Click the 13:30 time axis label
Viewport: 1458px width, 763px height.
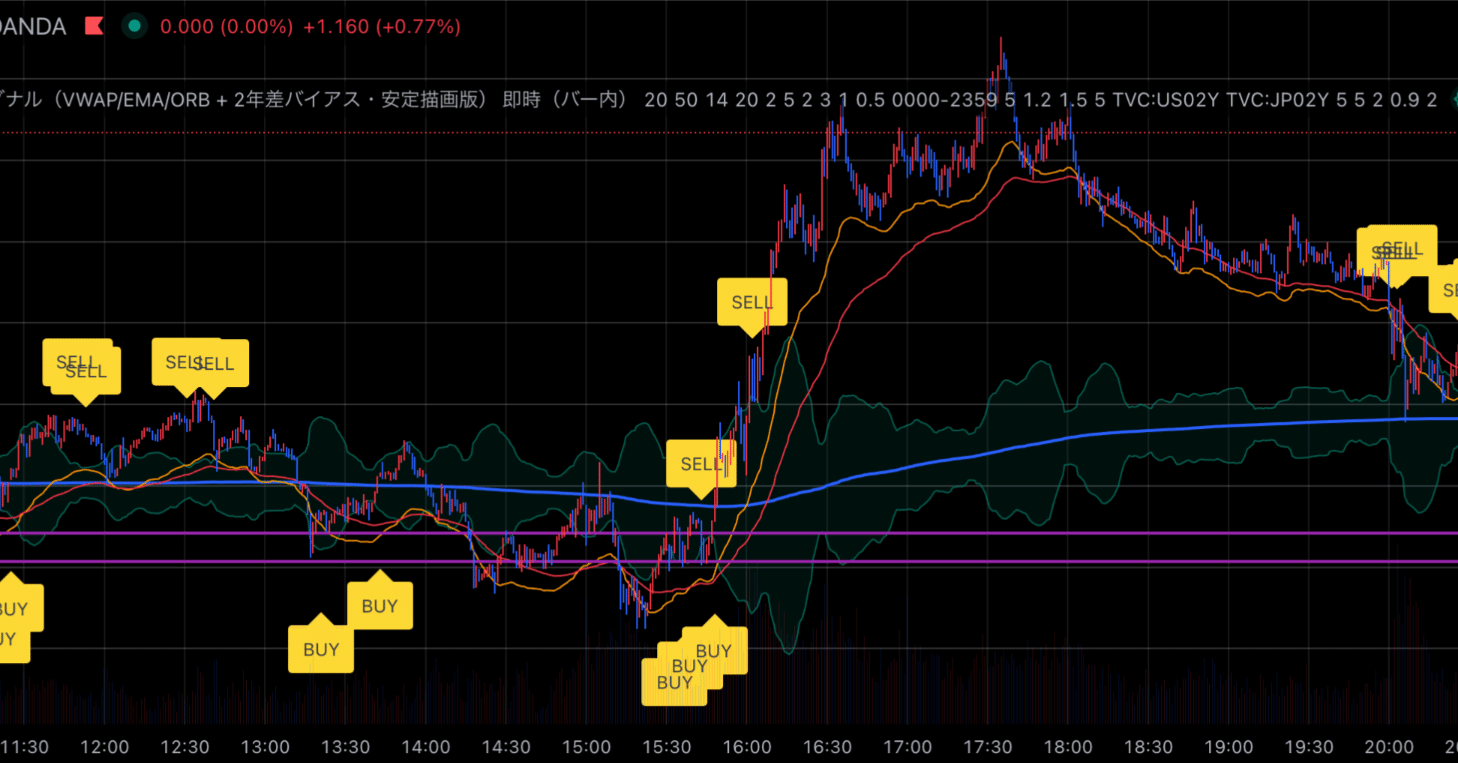(x=345, y=746)
